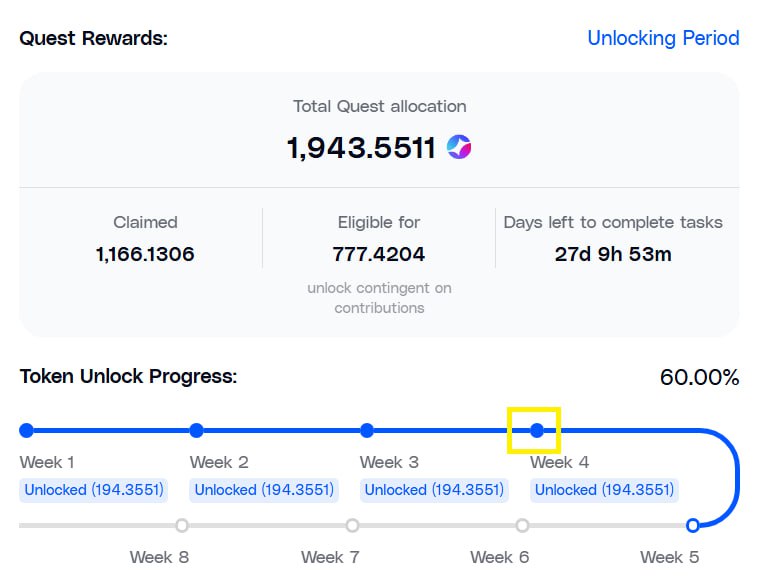Viewport: 759px width, 581px height.
Task: Click the 27d 9h 53m countdown
Action: click(613, 254)
